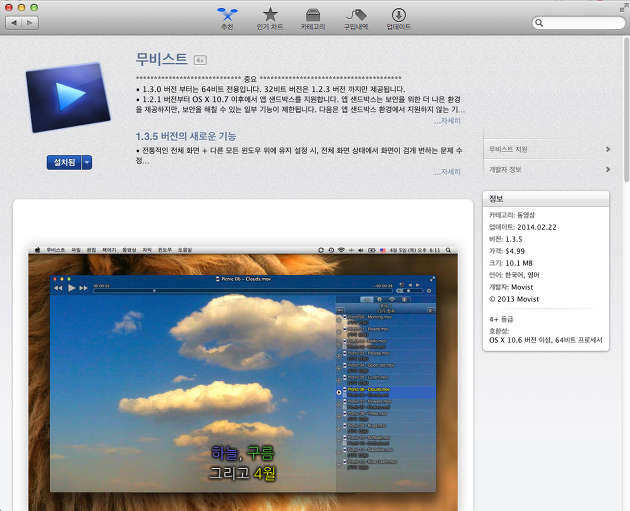This screenshot has width=630, height=511.
Task: Click the 중요 notice heading line
Action: point(268,79)
